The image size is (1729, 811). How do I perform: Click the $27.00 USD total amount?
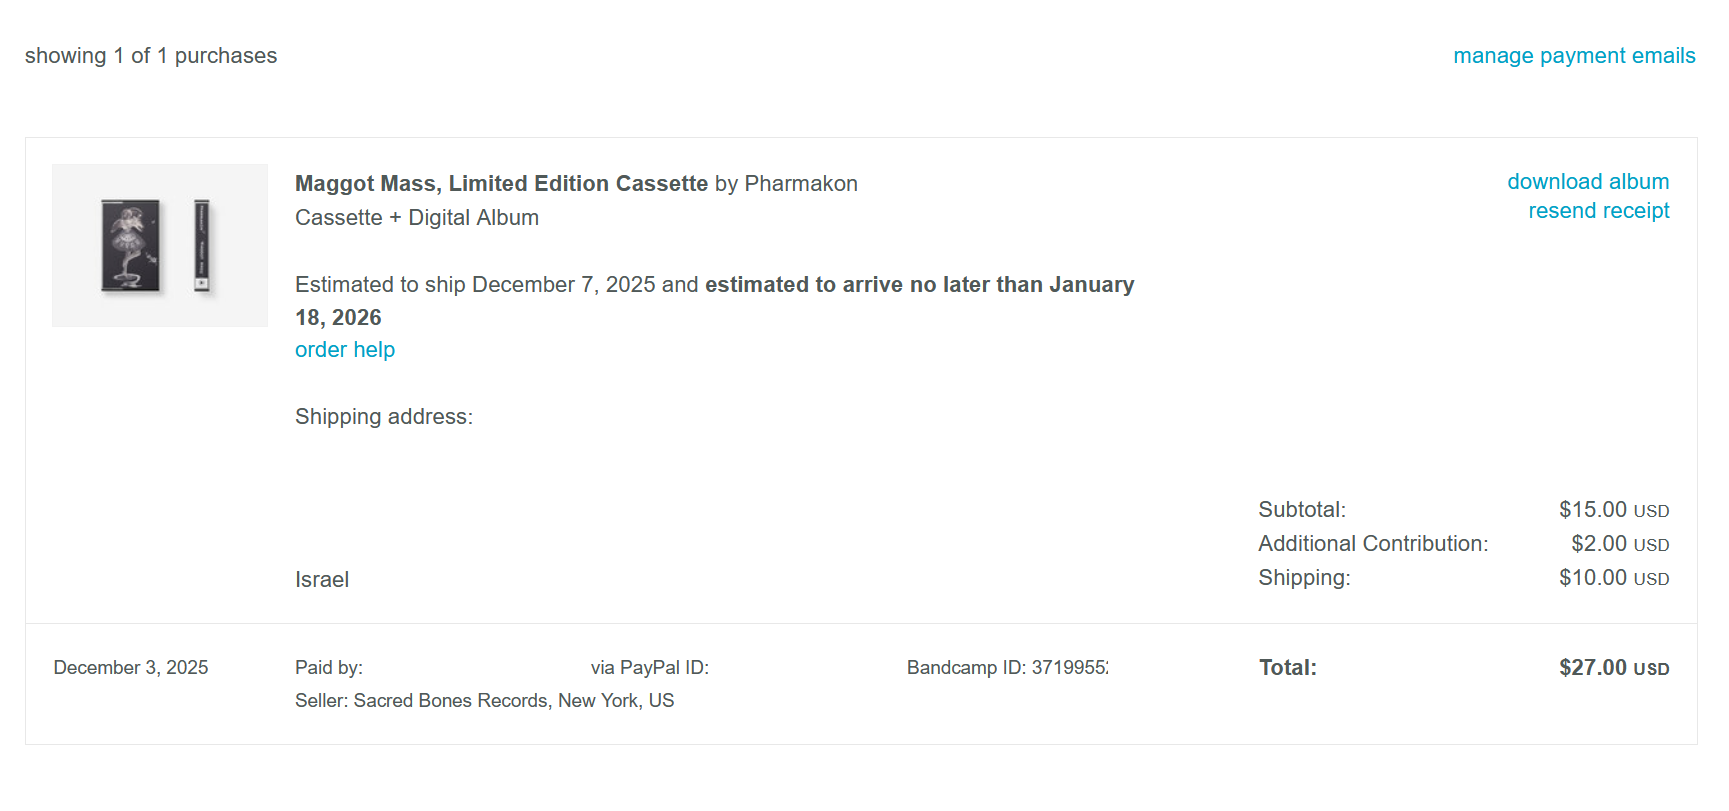point(1613,668)
